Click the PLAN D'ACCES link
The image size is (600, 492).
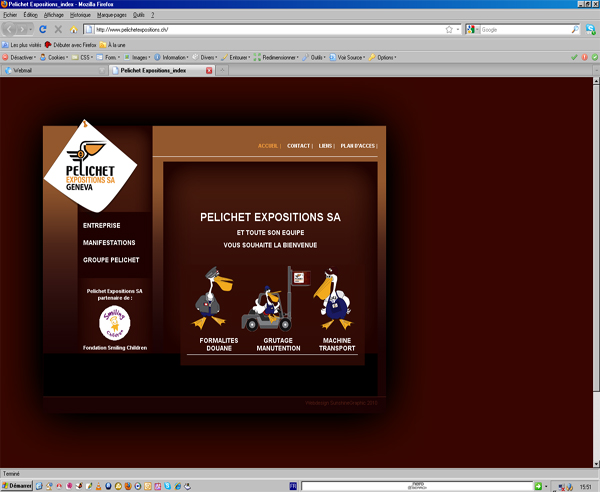pyautogui.click(x=358, y=146)
